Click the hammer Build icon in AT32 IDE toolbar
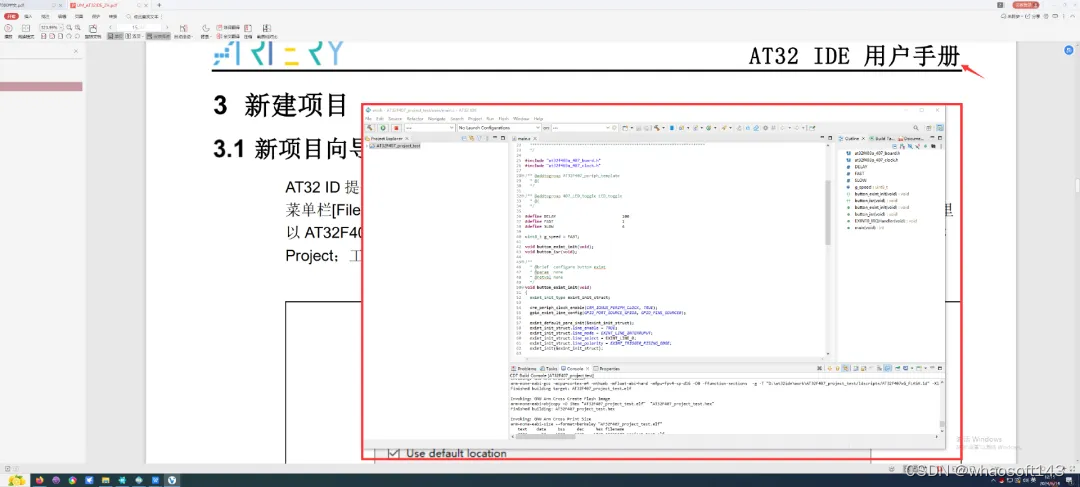 coord(370,127)
